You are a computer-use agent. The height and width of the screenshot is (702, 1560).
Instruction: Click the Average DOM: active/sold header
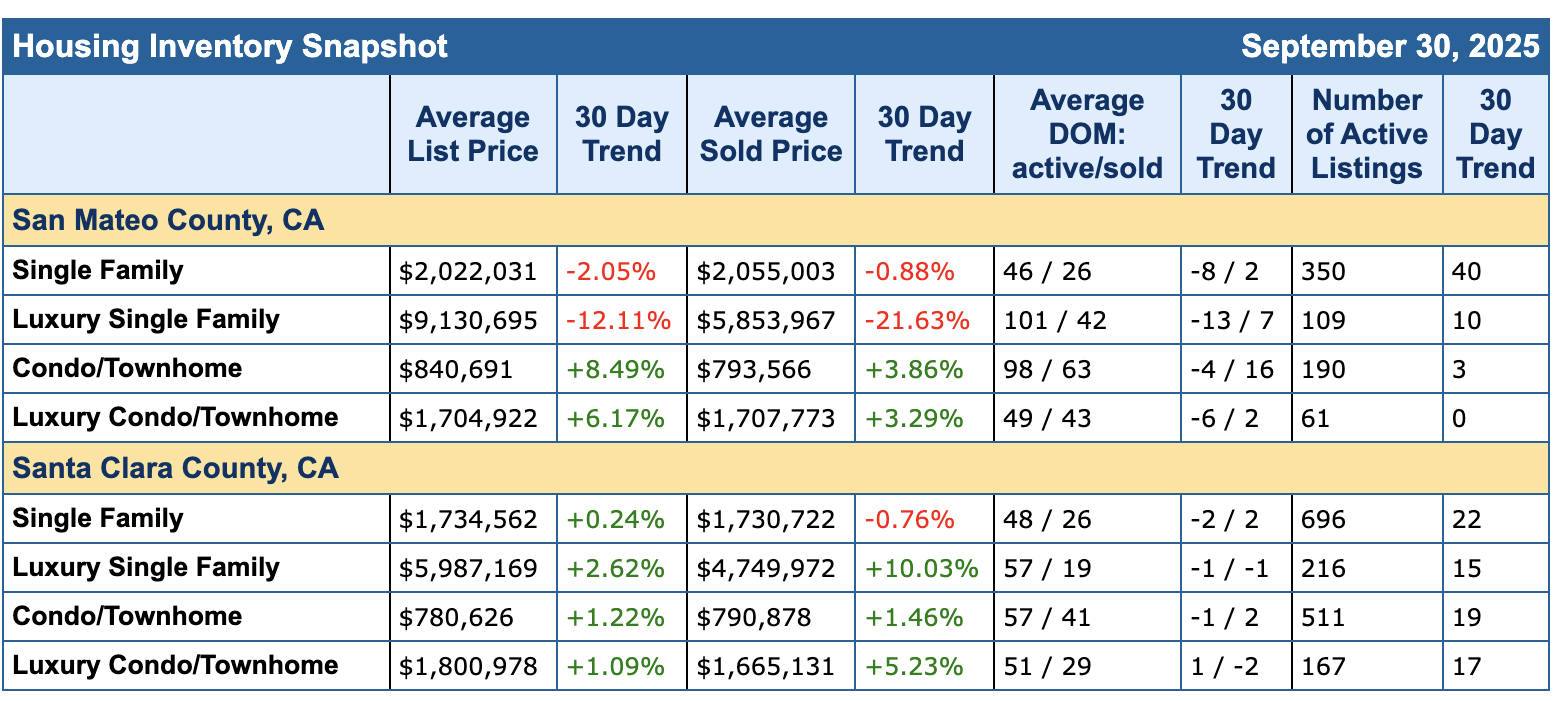[x=1087, y=134]
